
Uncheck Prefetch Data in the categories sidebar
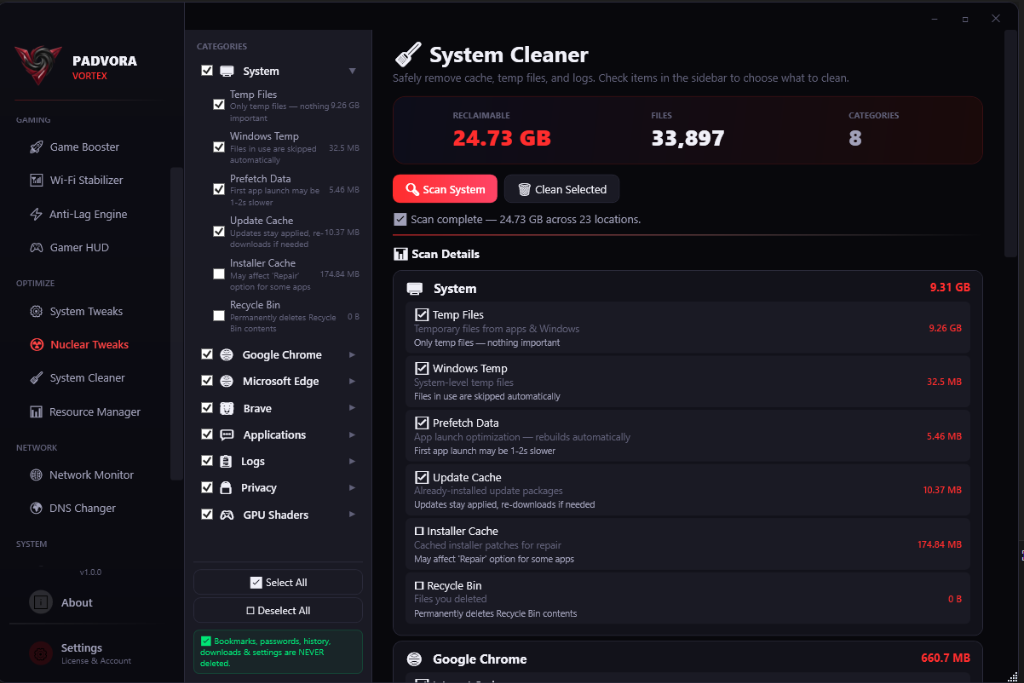[x=219, y=189]
